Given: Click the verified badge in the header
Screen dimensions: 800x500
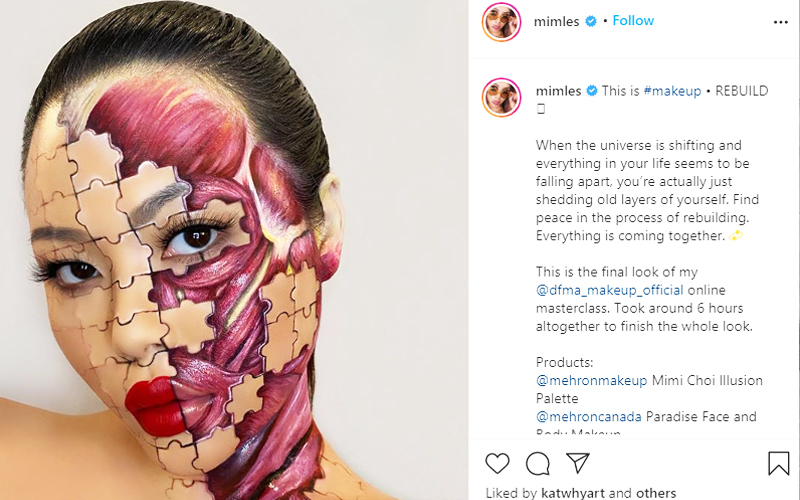Looking at the screenshot, I should click(x=592, y=21).
